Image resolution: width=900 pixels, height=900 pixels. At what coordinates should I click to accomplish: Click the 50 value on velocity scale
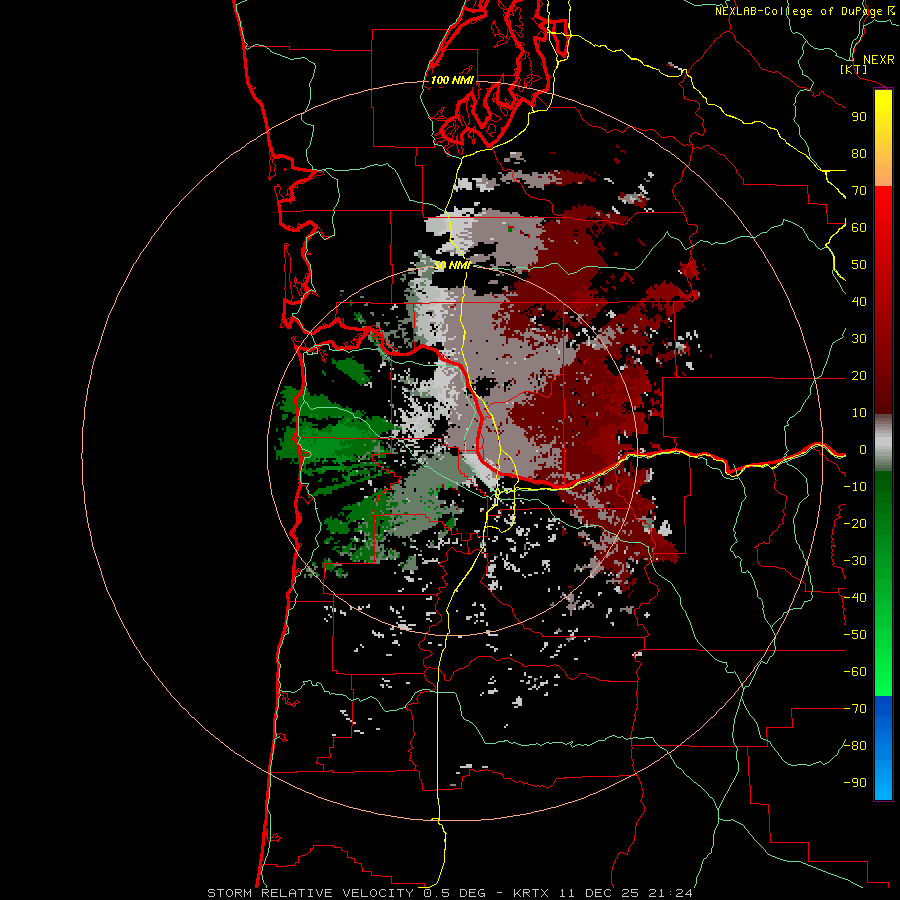click(859, 265)
